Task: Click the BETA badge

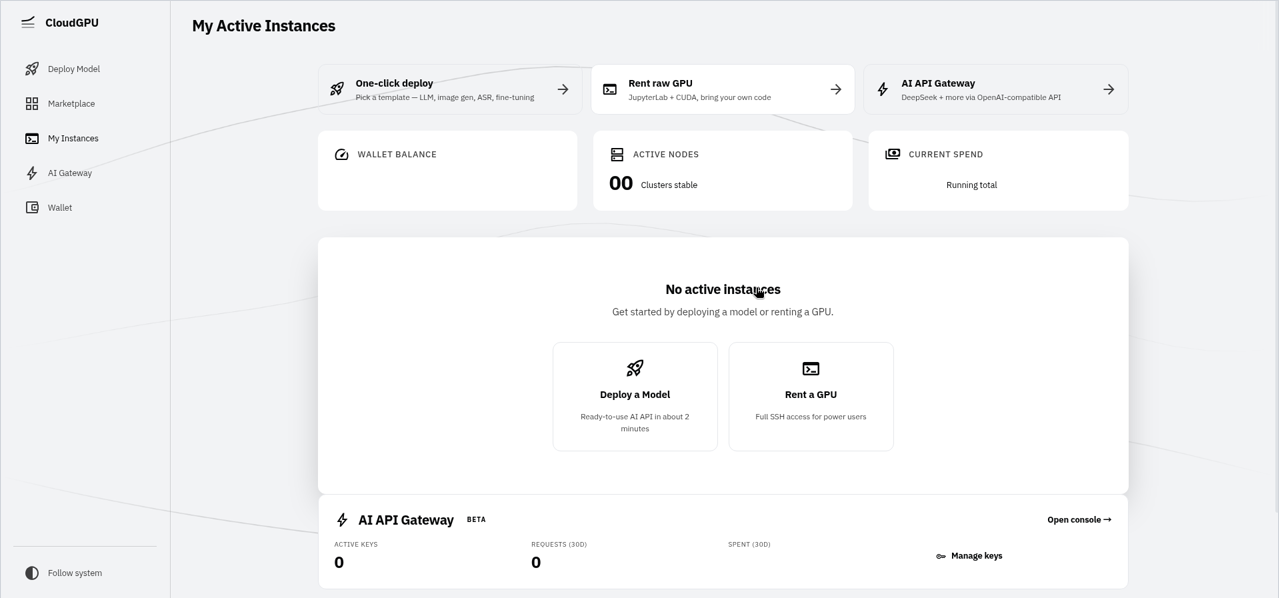Action: (476, 520)
